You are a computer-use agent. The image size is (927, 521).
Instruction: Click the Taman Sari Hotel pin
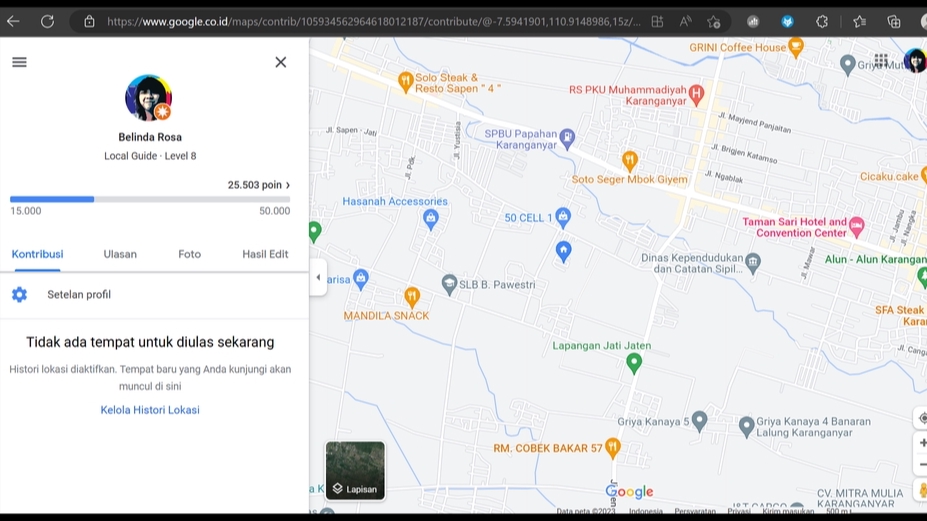click(857, 226)
